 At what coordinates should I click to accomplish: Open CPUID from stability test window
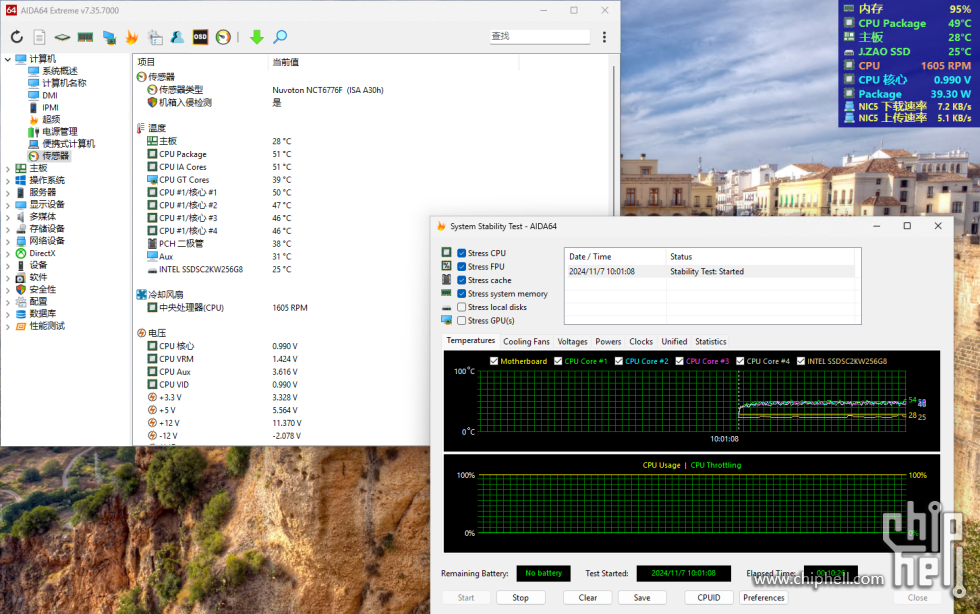point(709,598)
